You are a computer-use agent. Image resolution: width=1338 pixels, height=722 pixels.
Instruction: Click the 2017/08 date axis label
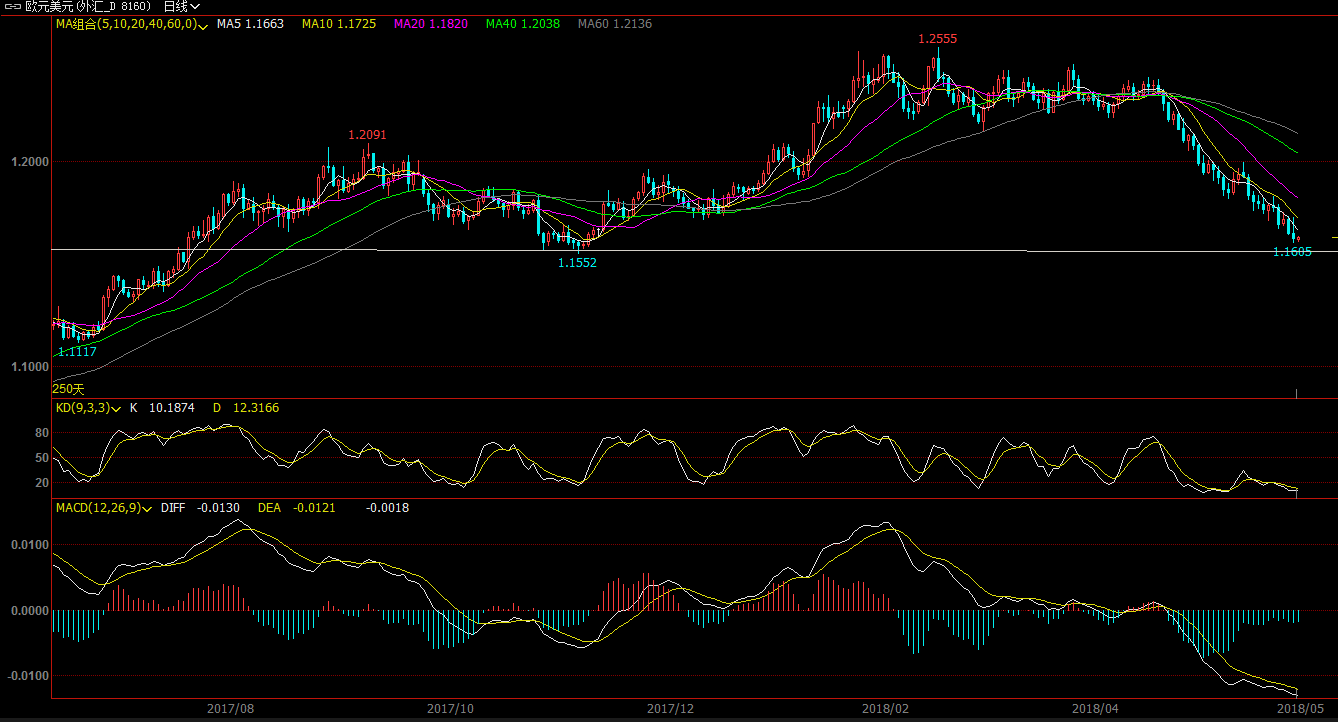[231, 709]
